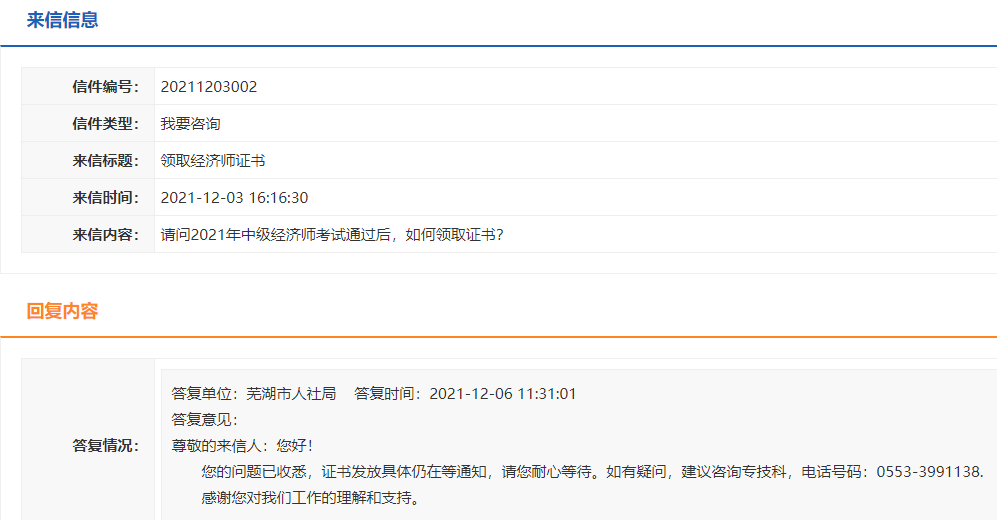Screen dimensions: 997x520
Task: Click the timestamp 2021-12-03 16:16:30
Action: [234, 198]
